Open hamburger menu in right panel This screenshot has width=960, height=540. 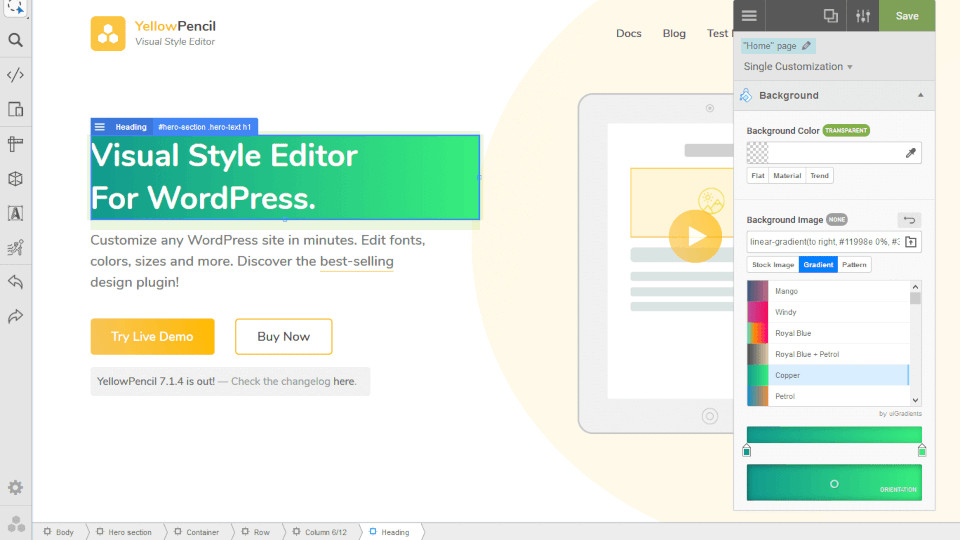point(749,16)
